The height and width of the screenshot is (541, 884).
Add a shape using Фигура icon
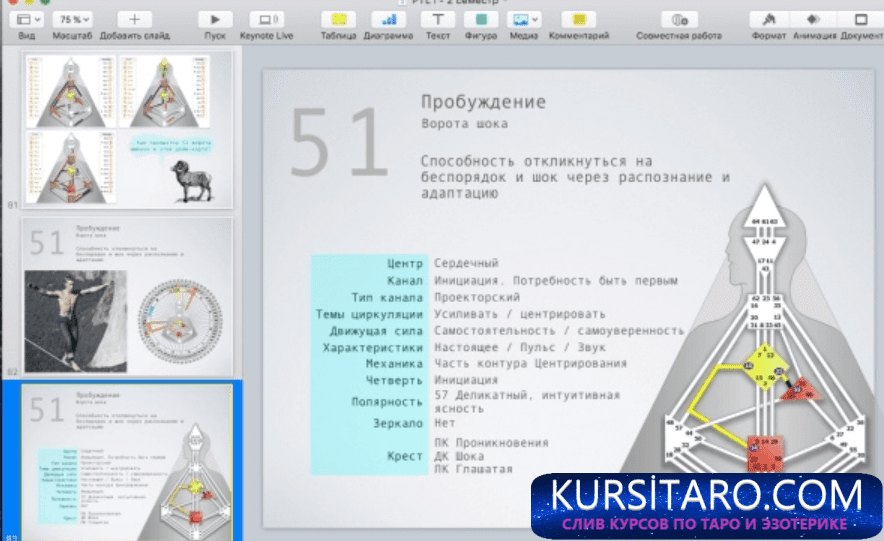point(481,19)
